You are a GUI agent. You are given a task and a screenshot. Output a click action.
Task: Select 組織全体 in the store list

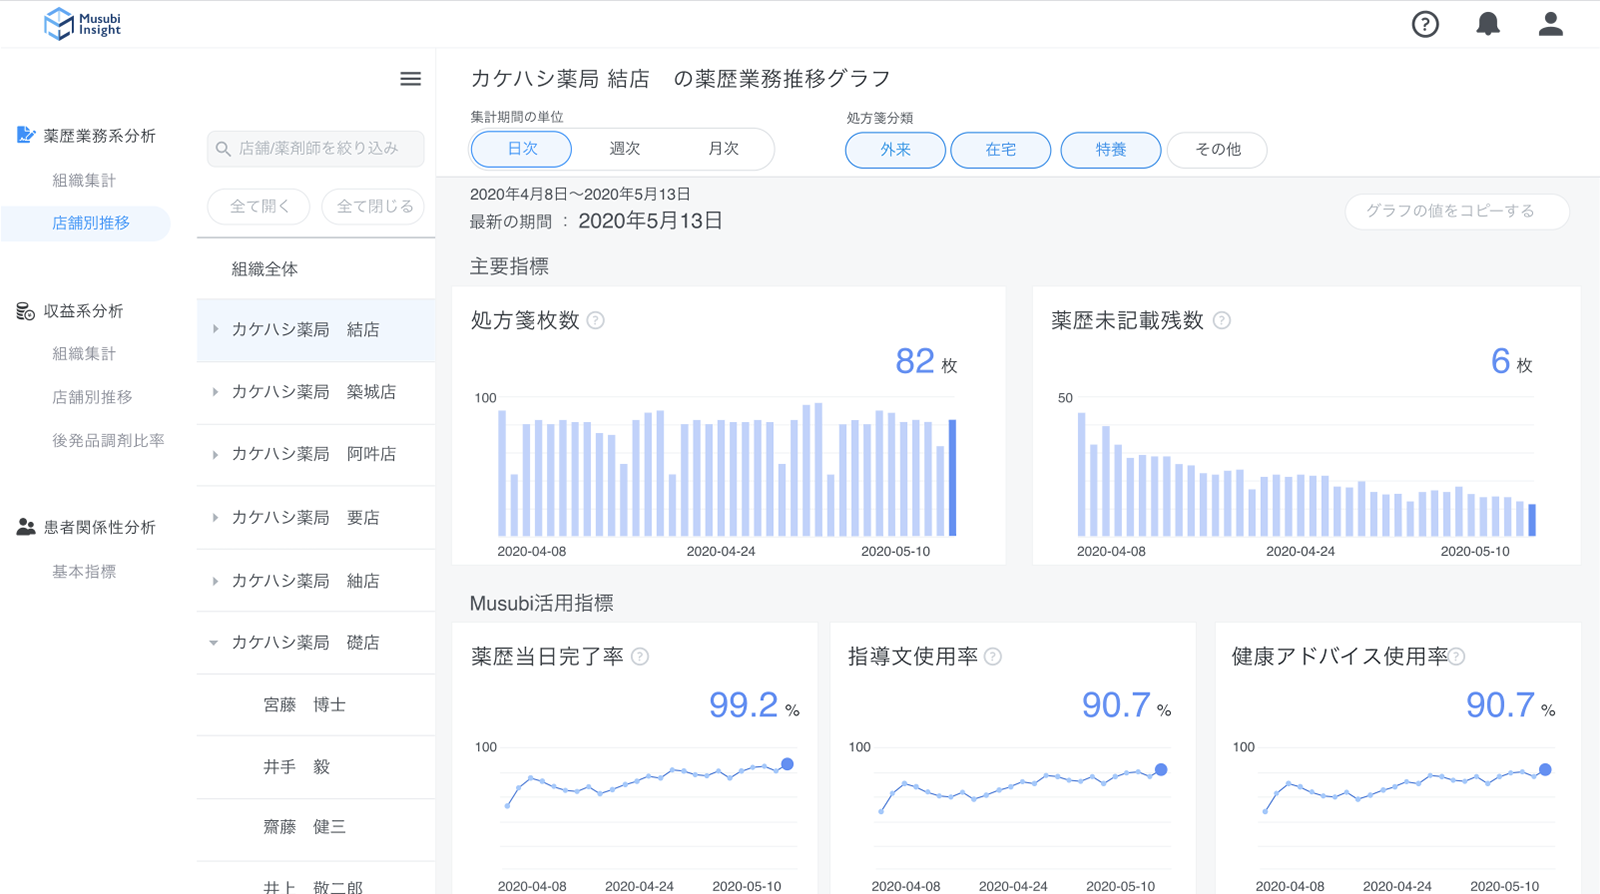click(316, 269)
